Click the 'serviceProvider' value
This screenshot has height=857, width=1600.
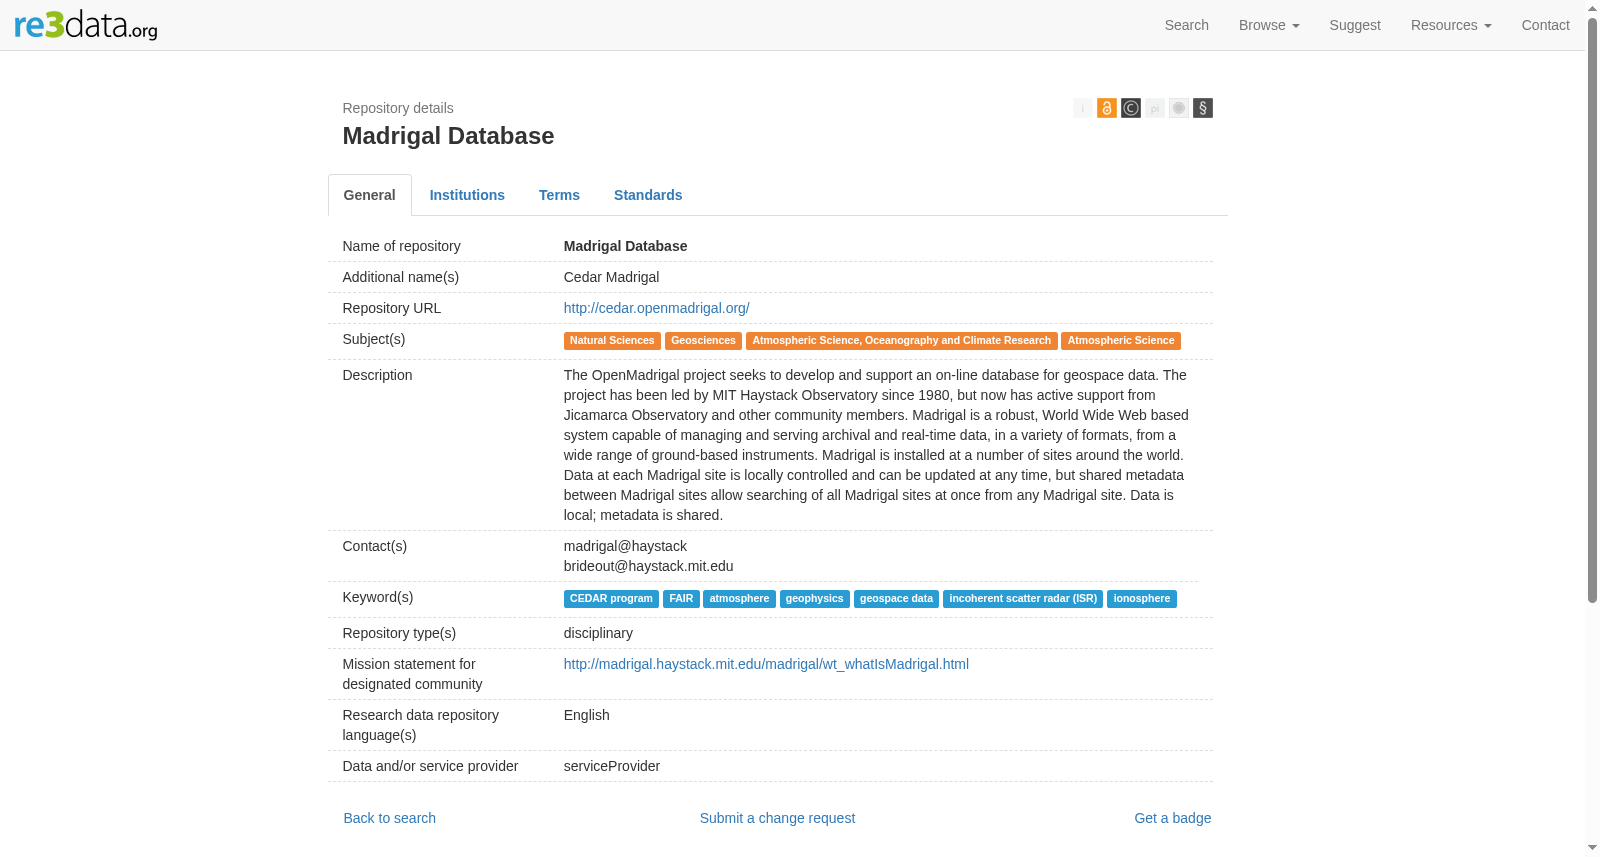coord(612,766)
